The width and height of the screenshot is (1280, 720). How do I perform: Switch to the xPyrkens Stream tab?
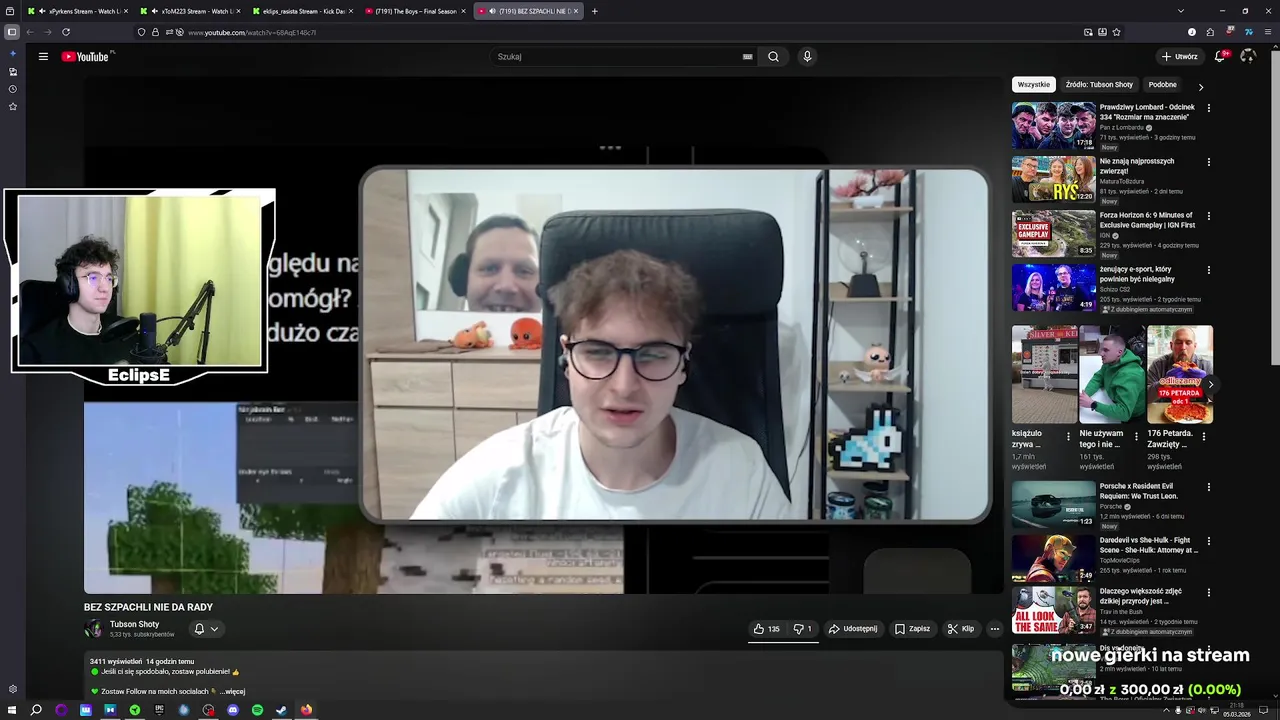pyautogui.click(x=78, y=11)
